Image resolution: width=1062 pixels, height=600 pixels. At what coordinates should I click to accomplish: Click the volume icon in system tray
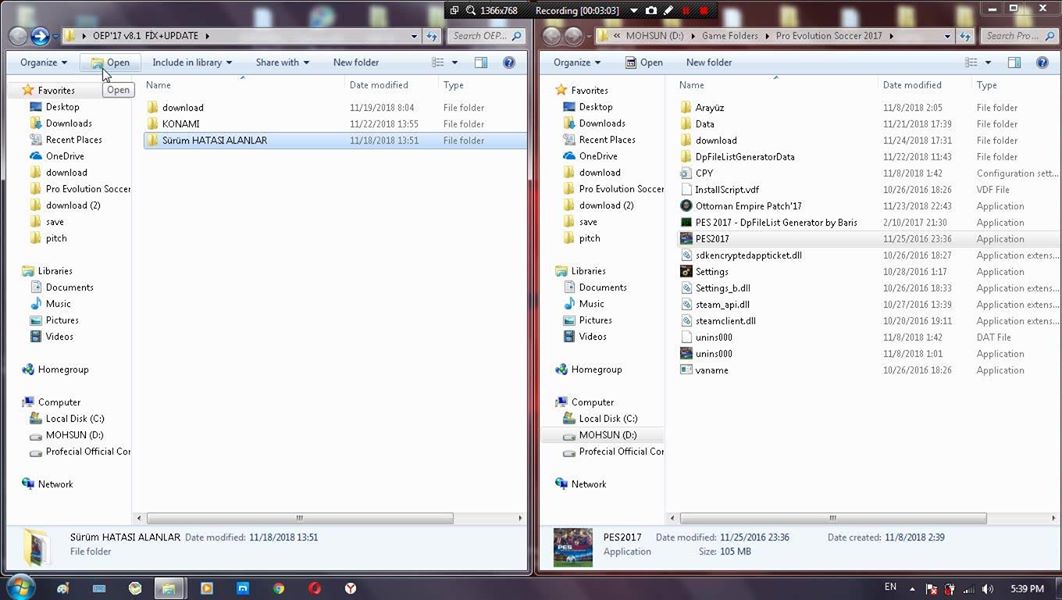coord(987,589)
